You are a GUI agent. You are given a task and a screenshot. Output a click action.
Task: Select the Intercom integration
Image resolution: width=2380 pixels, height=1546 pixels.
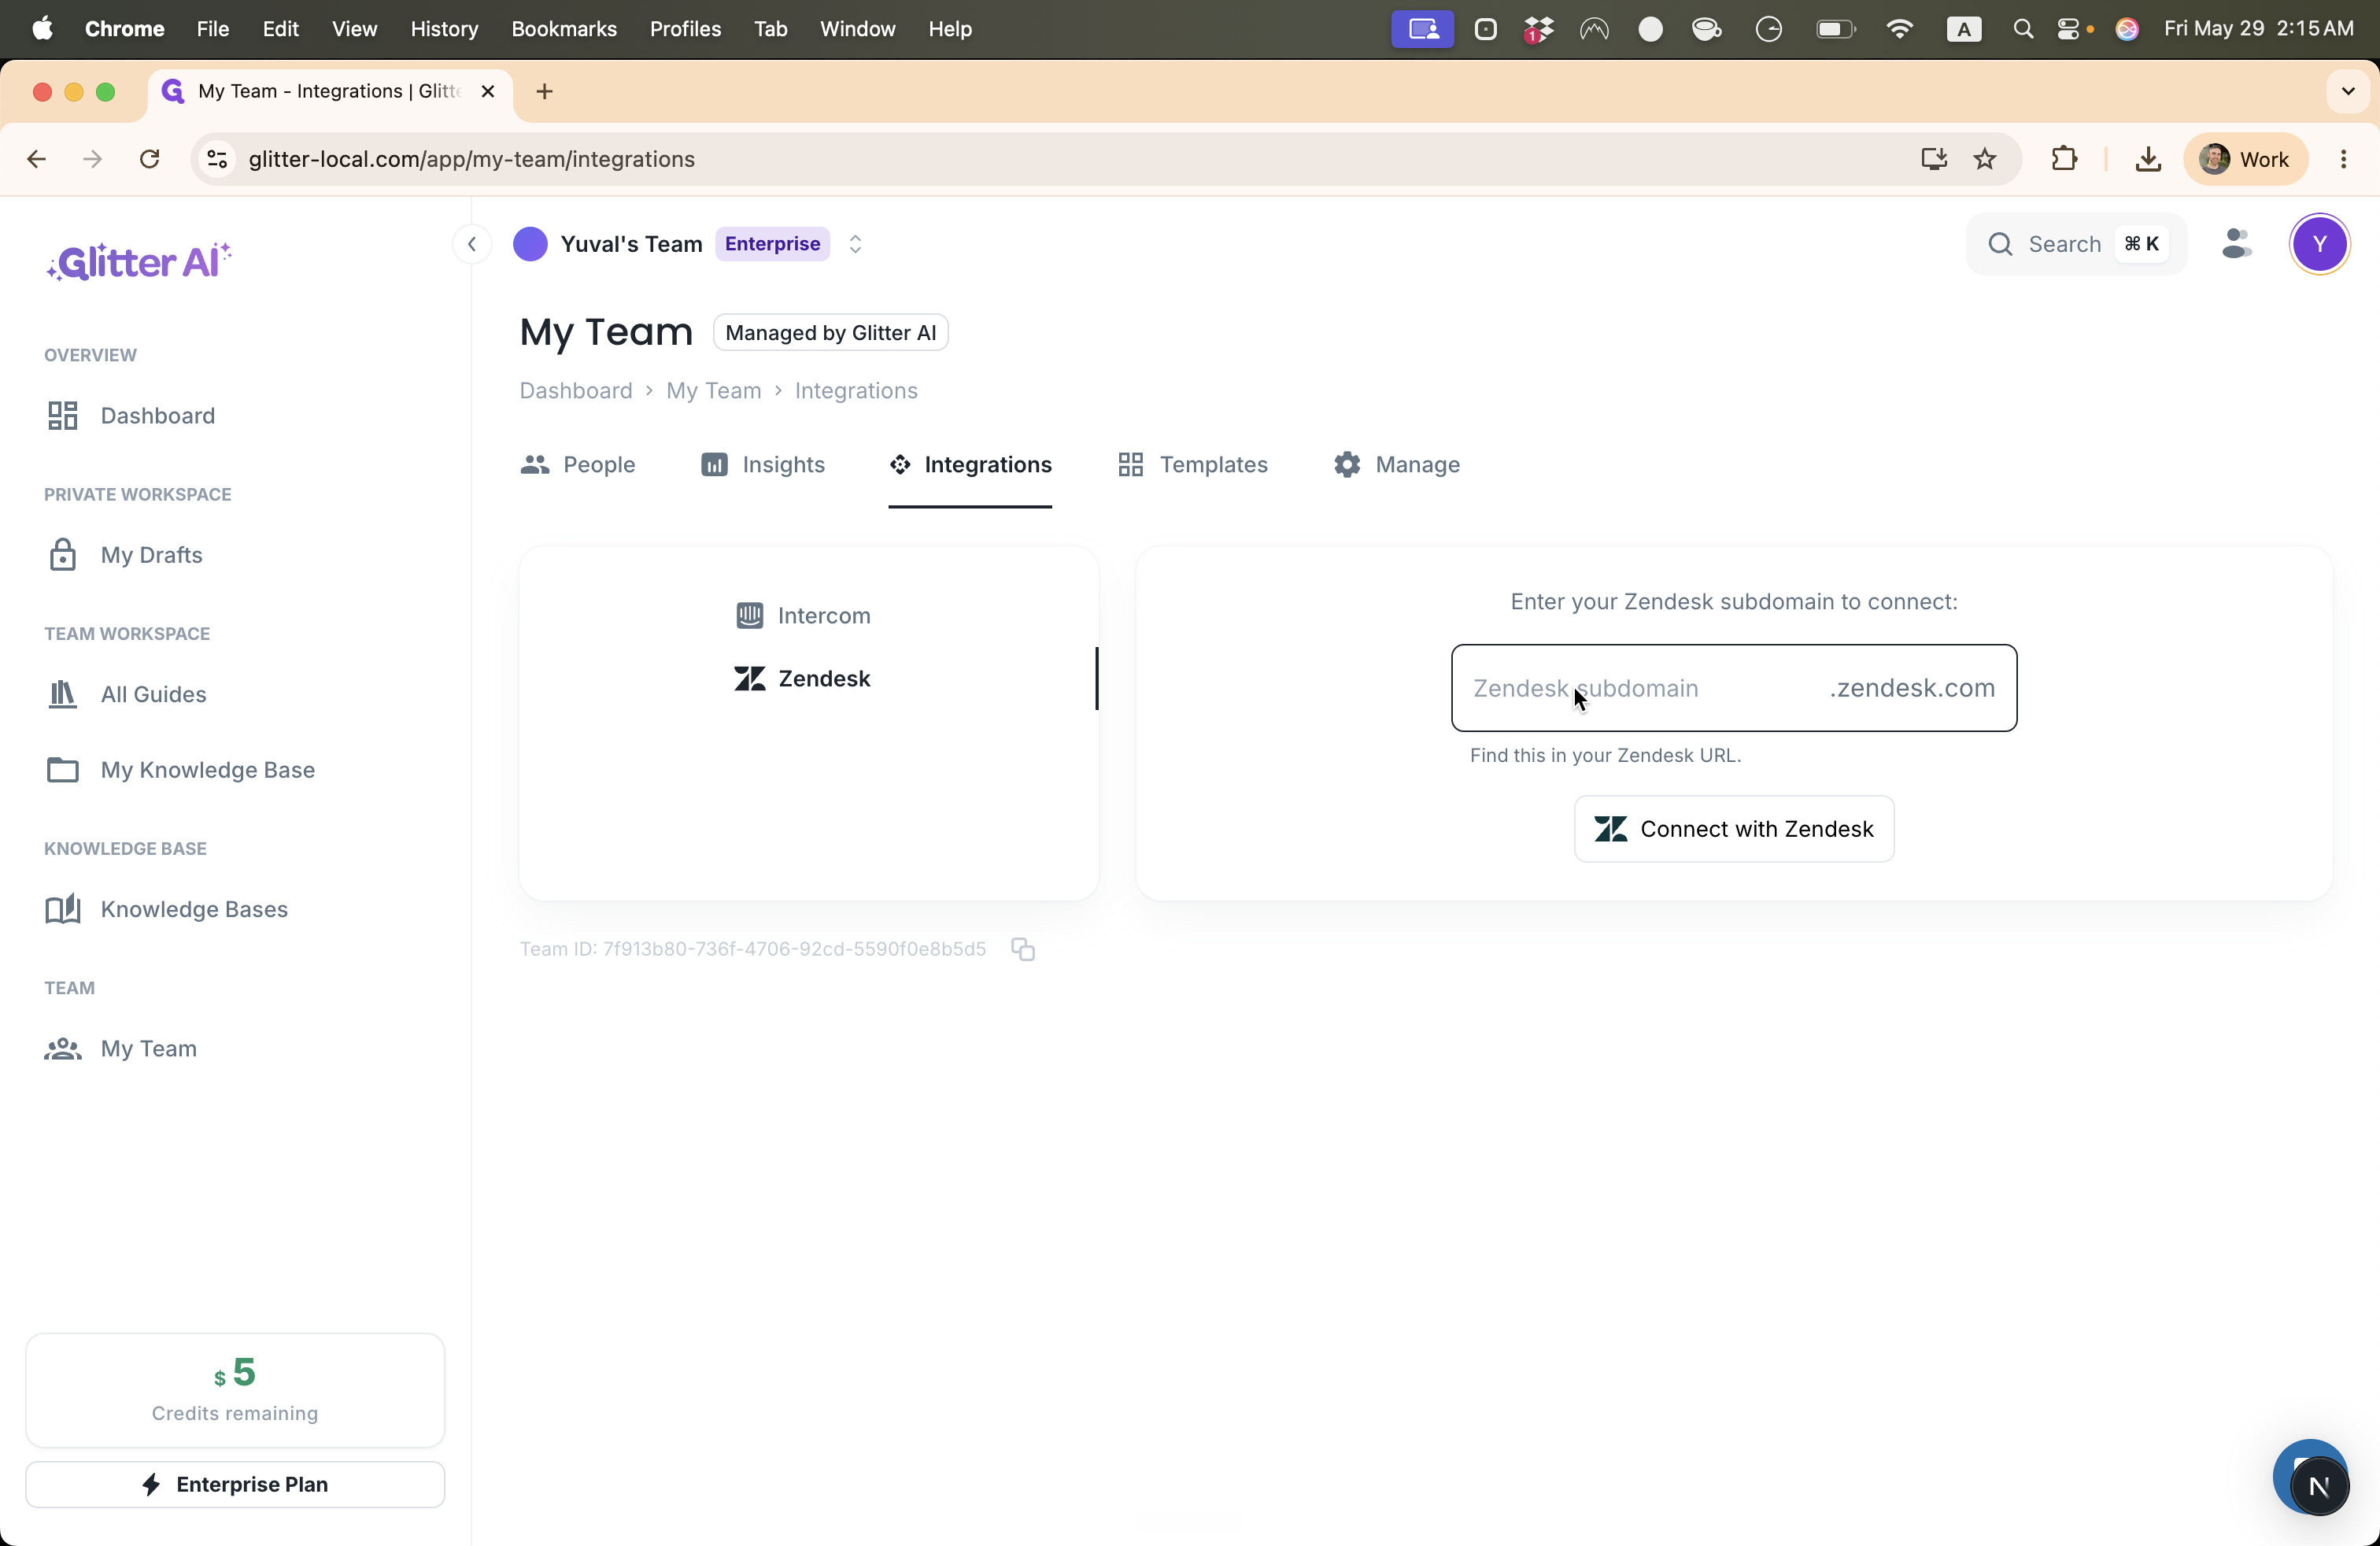pyautogui.click(x=803, y=616)
